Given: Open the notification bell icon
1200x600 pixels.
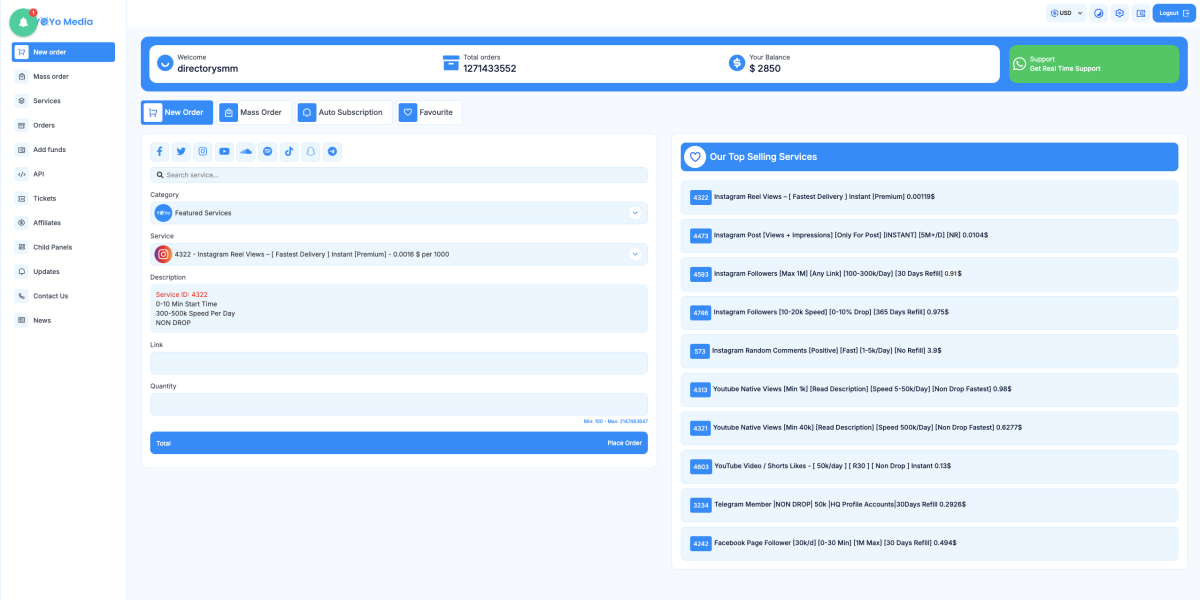Looking at the screenshot, I should (23, 22).
